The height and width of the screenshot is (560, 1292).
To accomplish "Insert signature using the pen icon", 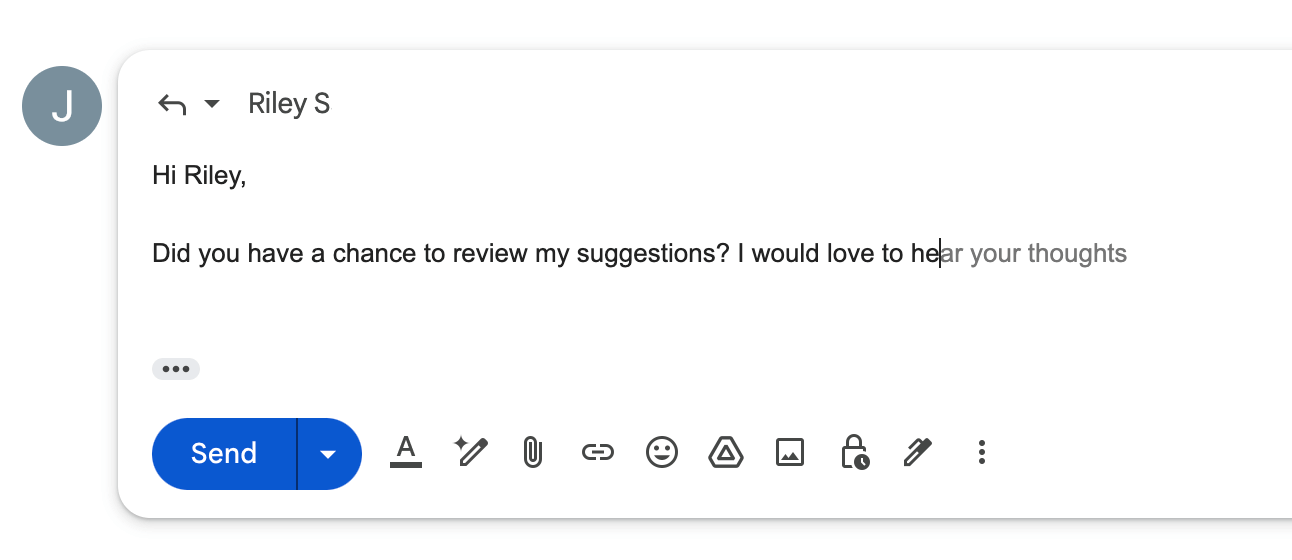I will click(917, 453).
